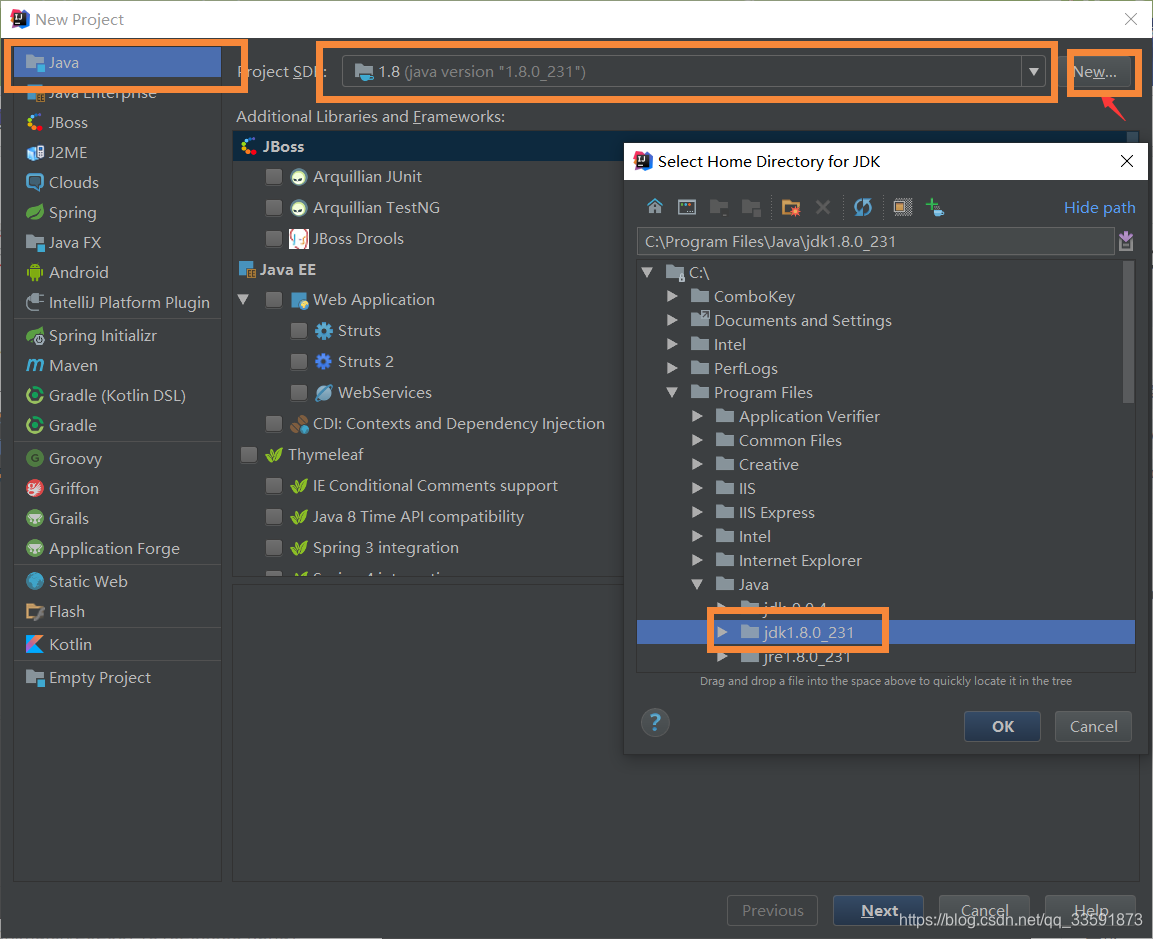Select Spring Initializr project type

tap(118, 335)
